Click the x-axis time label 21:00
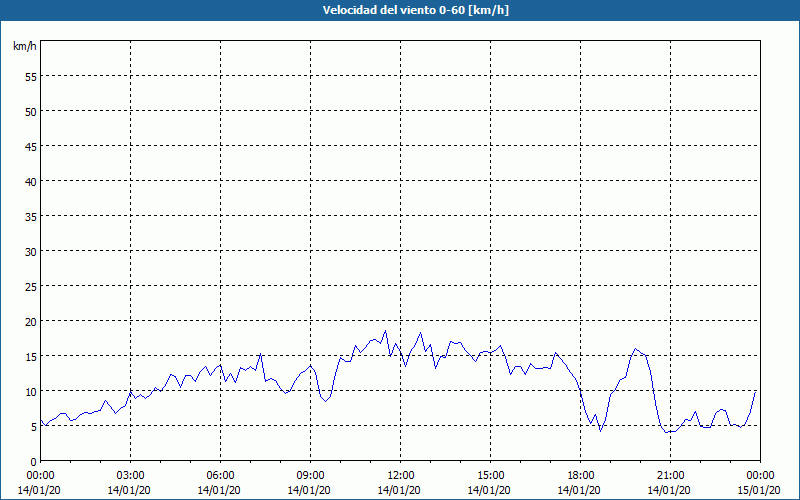 [670, 476]
